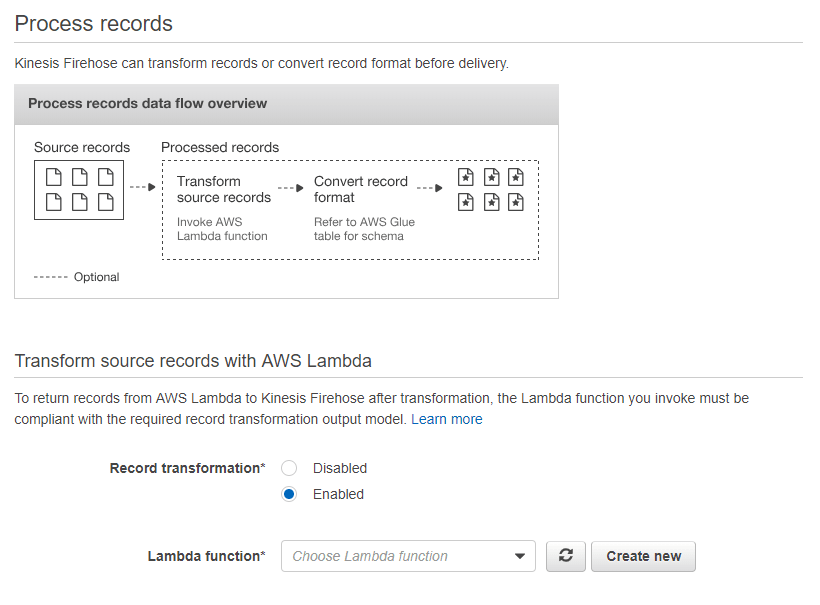Select the Enabled record transformation option
The image size is (820, 605).
[x=289, y=494]
